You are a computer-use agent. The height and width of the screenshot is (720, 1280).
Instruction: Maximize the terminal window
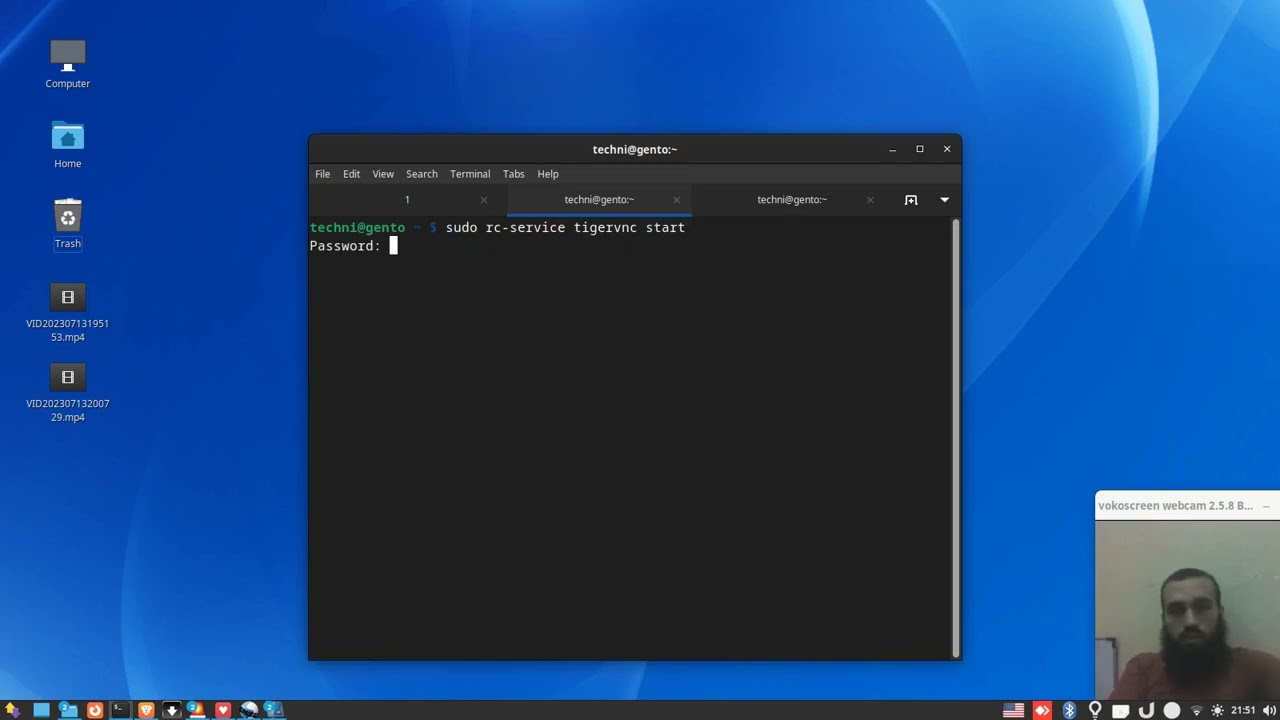coord(920,149)
